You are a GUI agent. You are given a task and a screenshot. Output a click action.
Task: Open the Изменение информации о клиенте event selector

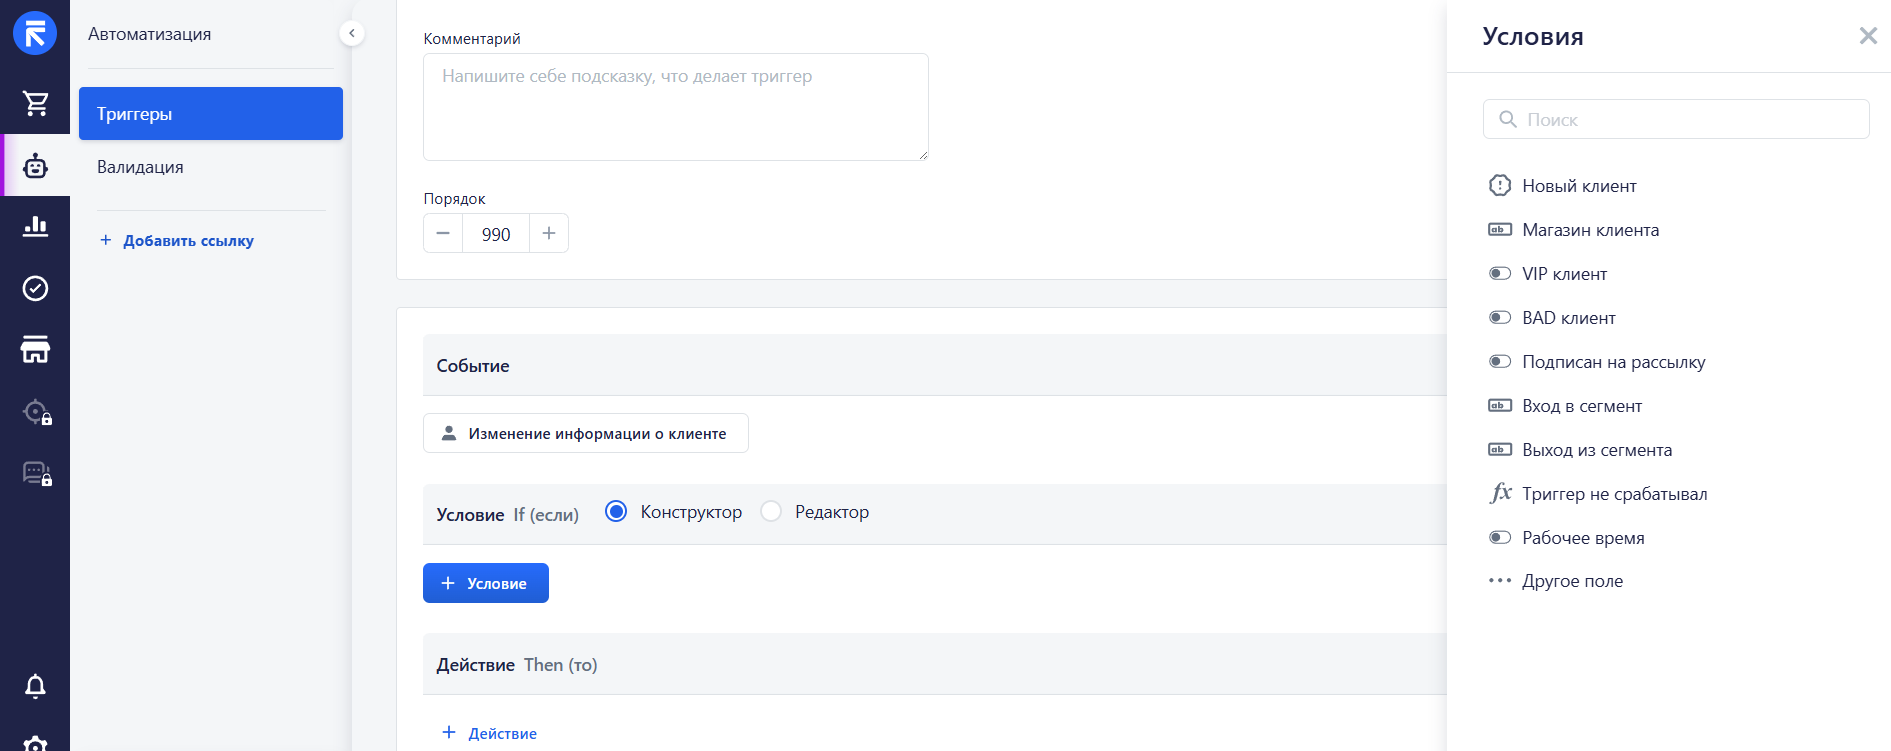point(586,433)
